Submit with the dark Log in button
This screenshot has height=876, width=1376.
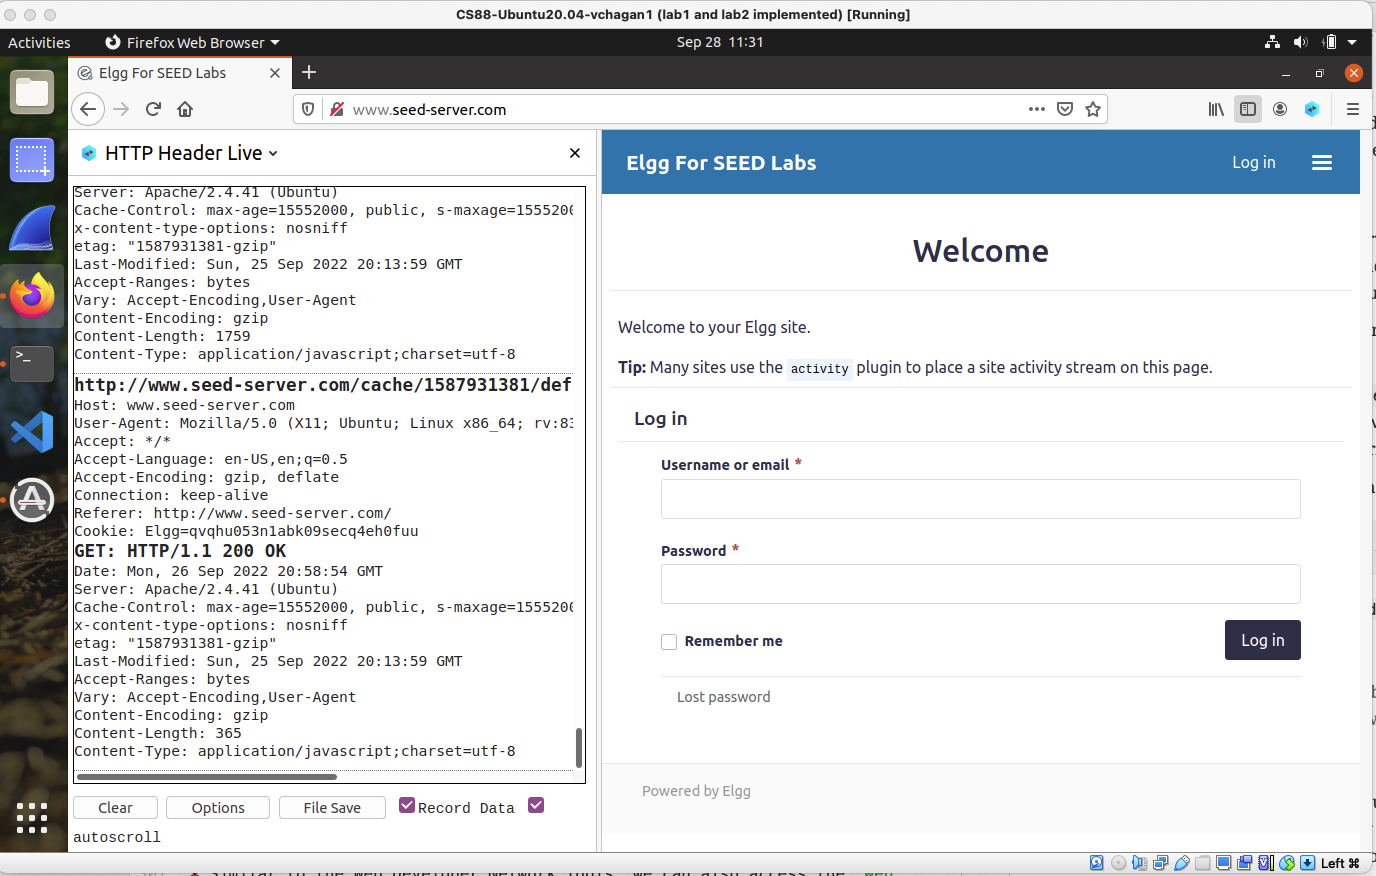(1263, 640)
